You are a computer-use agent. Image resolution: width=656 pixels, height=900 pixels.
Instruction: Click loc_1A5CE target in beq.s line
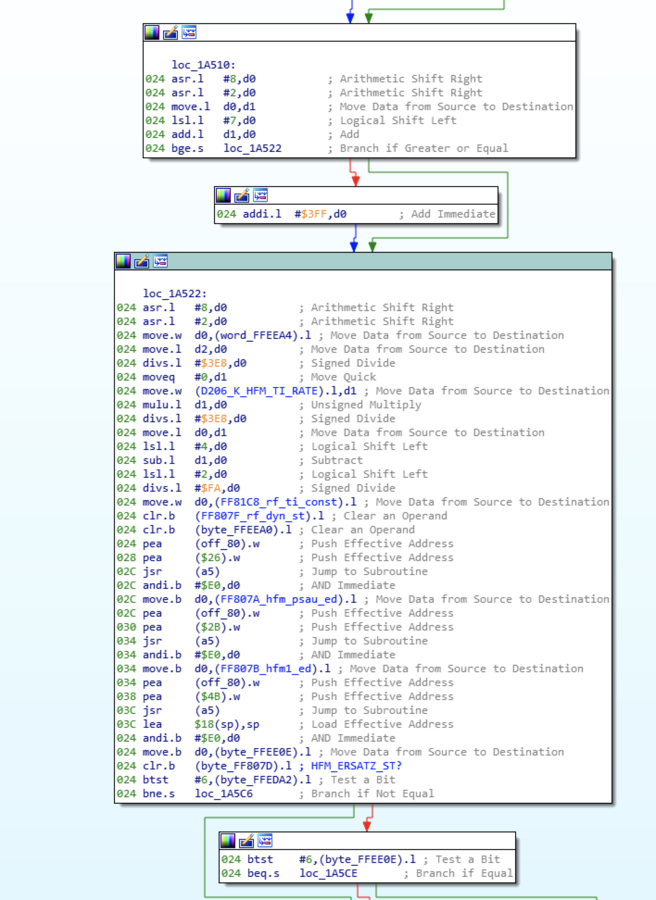(328, 874)
